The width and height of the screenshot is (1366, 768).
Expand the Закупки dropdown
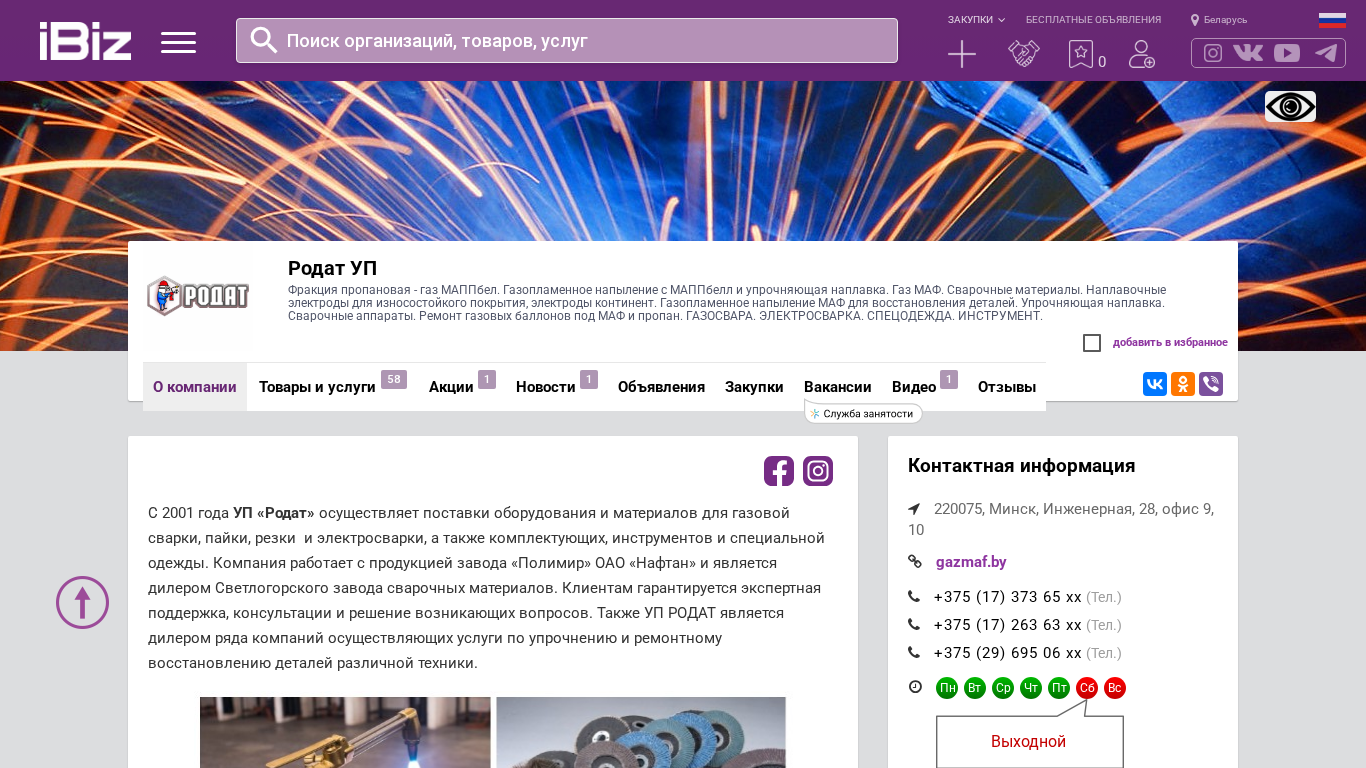point(976,20)
